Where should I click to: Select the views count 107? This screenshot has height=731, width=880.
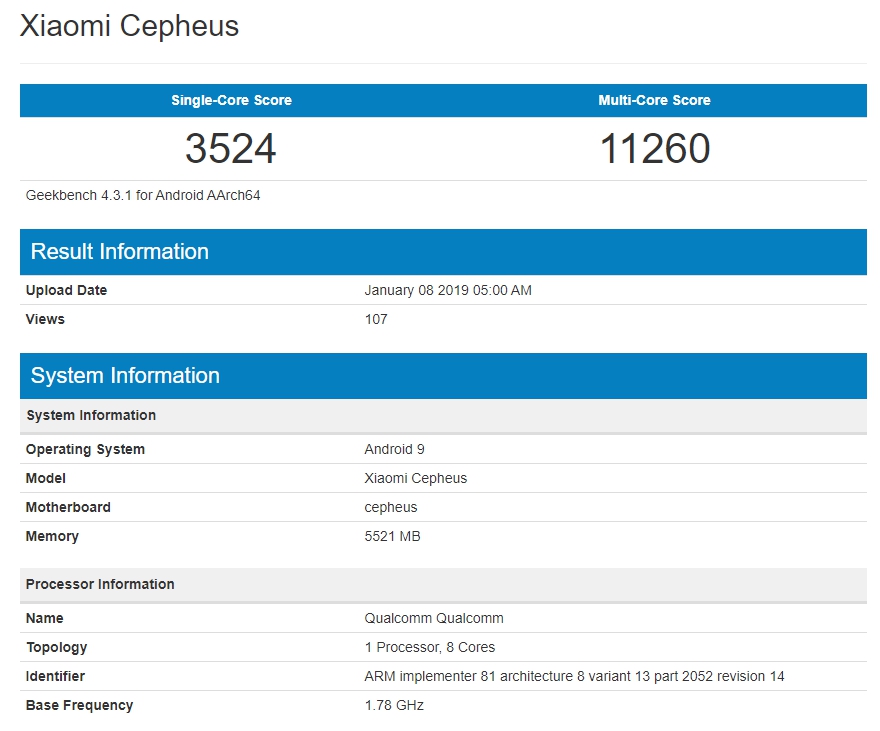click(x=376, y=319)
